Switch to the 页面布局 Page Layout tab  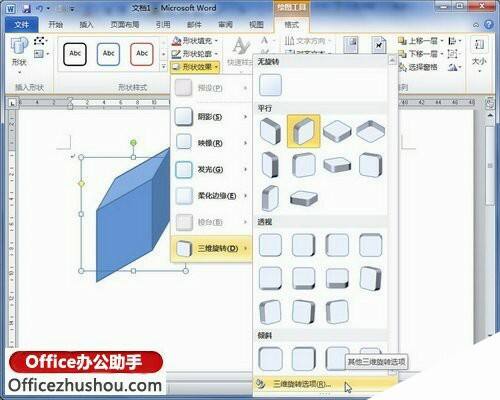[x=125, y=25]
